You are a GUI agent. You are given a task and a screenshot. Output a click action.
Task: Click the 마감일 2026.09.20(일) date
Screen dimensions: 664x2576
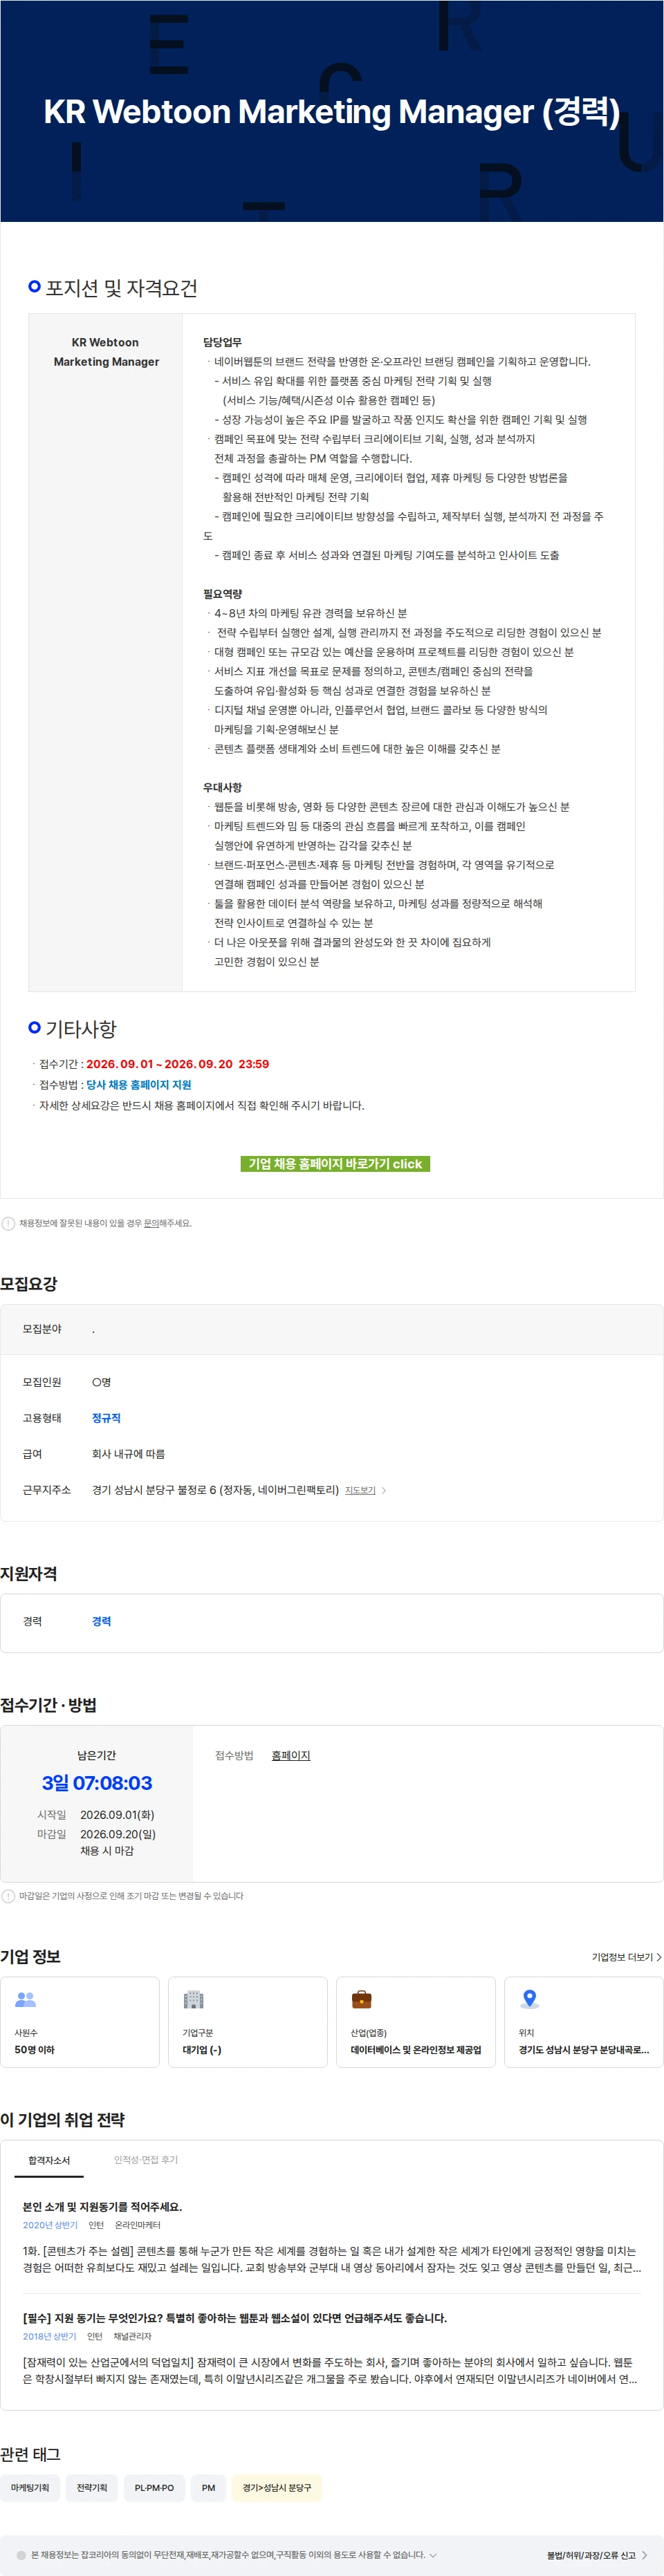(x=118, y=1834)
